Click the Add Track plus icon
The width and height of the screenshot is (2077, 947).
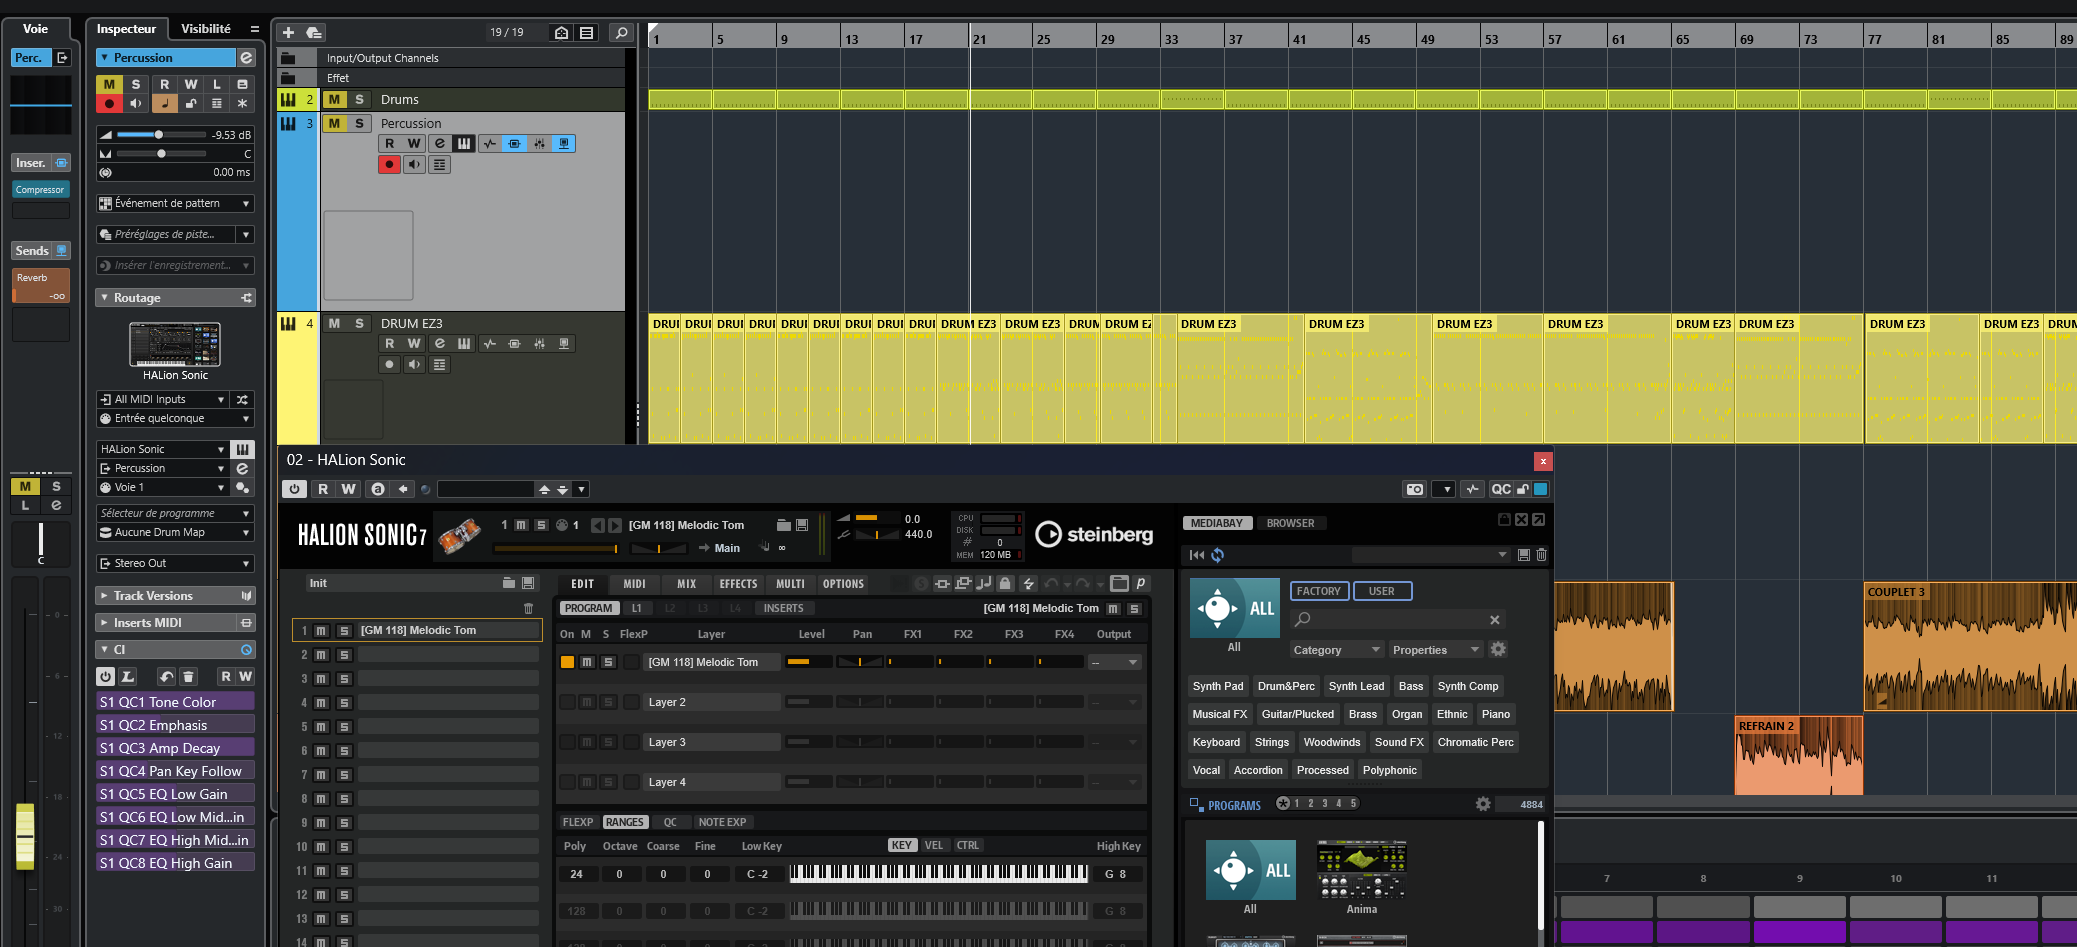point(288,33)
